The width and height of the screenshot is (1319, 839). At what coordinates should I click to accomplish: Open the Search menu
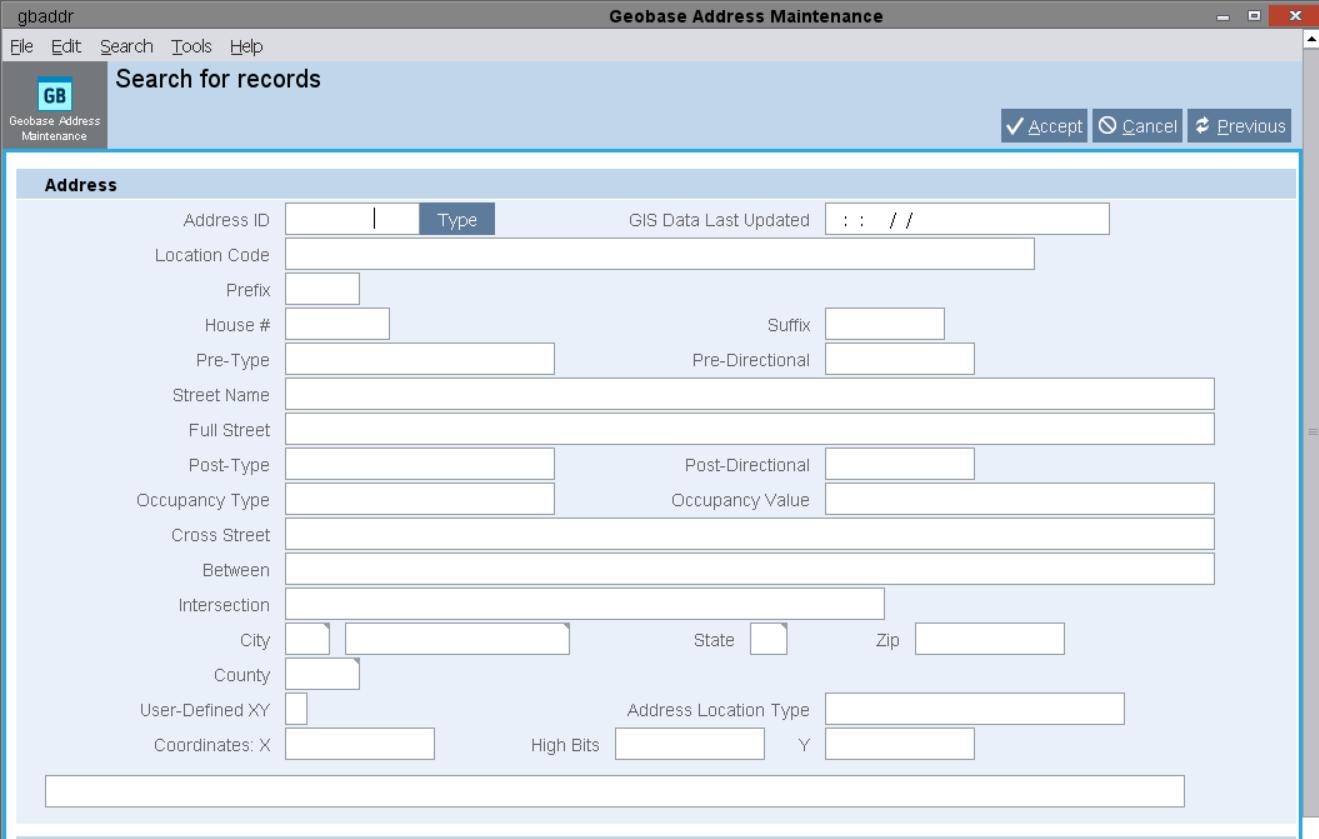coord(124,46)
